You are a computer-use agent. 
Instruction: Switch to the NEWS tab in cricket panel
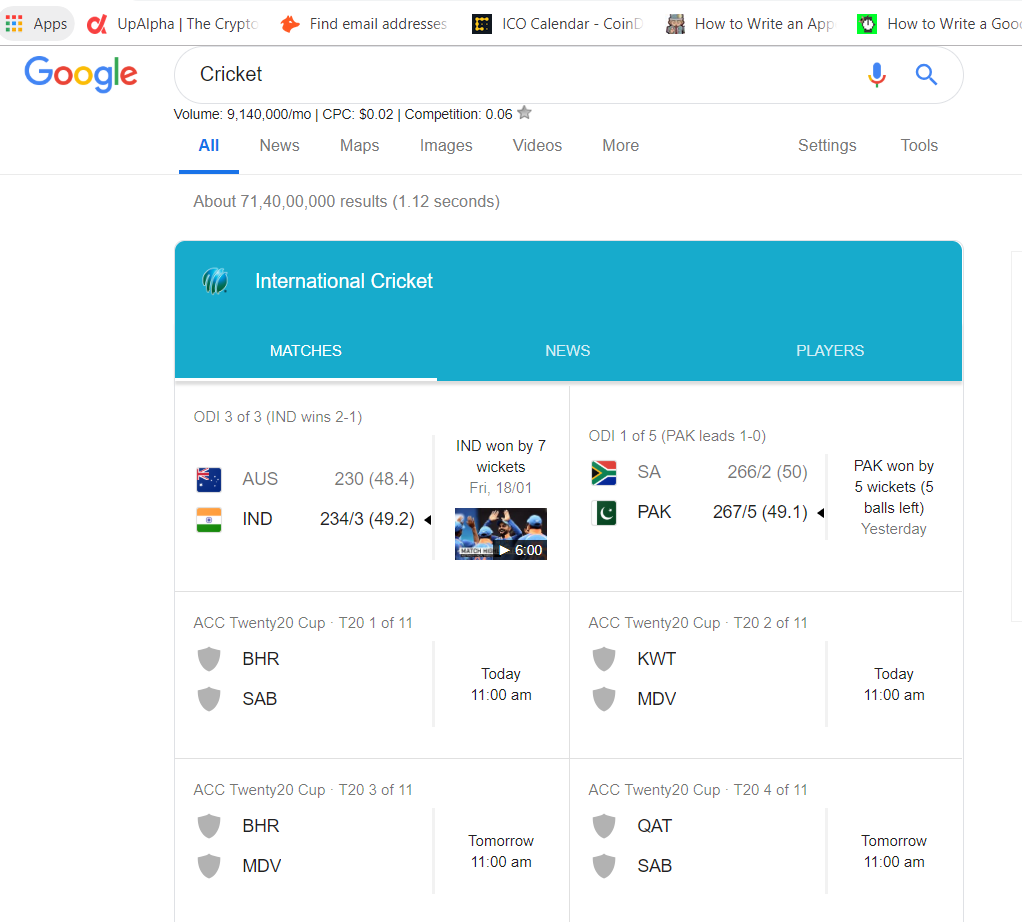pos(568,351)
